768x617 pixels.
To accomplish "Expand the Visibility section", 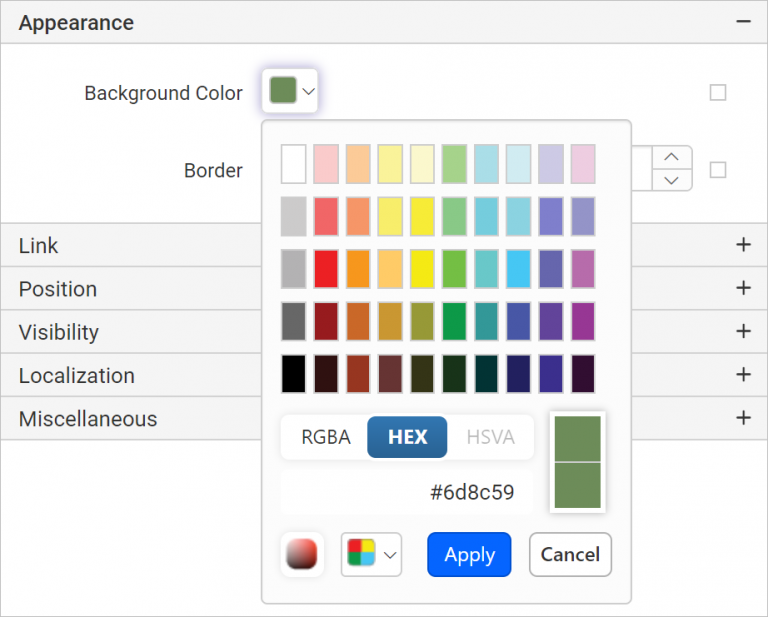I will coord(743,332).
